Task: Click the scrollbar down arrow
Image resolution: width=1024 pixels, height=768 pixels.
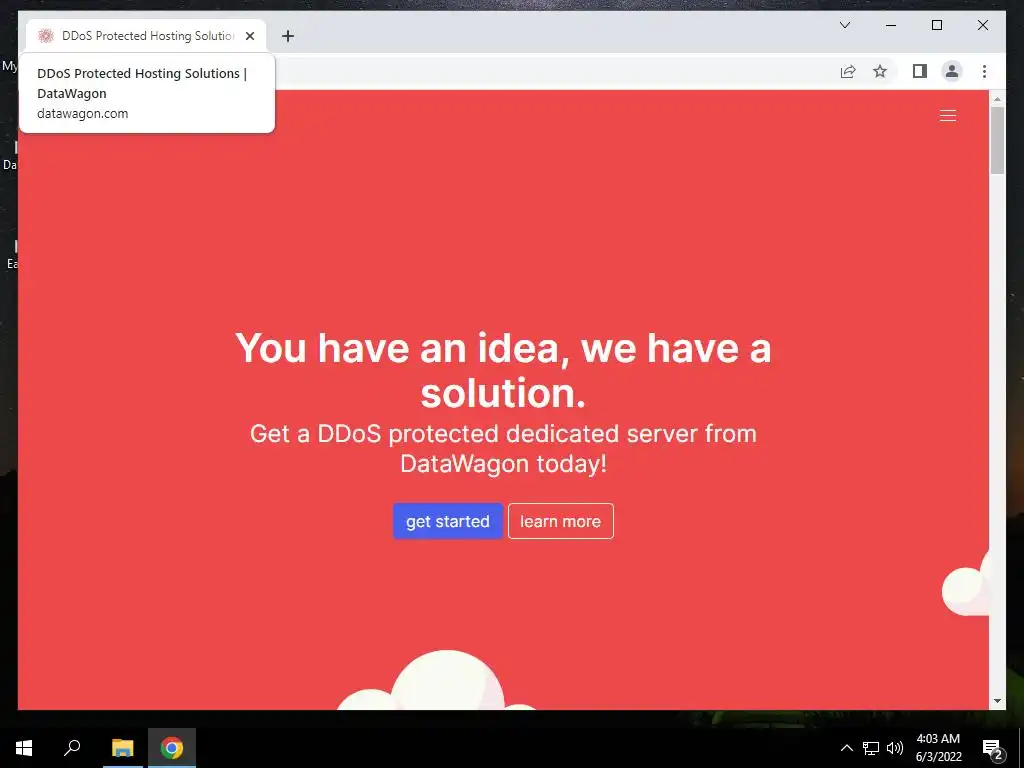Action: (997, 701)
